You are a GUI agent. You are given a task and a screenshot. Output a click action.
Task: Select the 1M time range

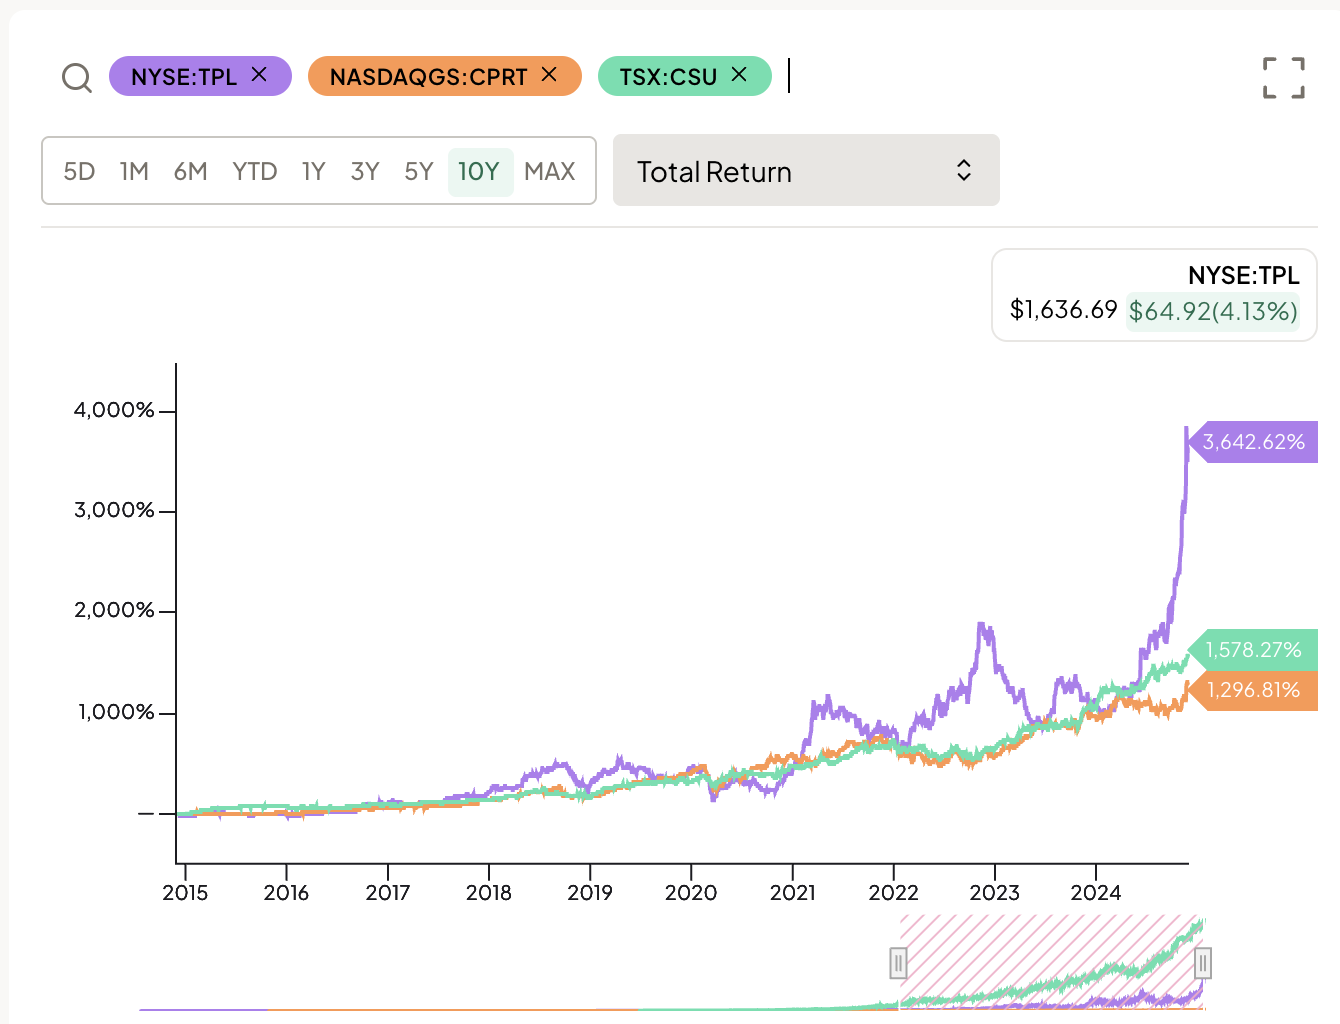point(134,172)
